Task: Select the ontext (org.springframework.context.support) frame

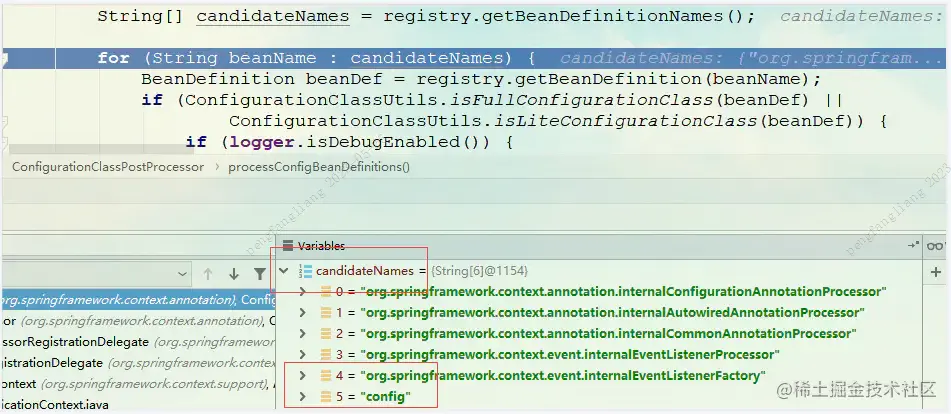Action: tap(138, 384)
